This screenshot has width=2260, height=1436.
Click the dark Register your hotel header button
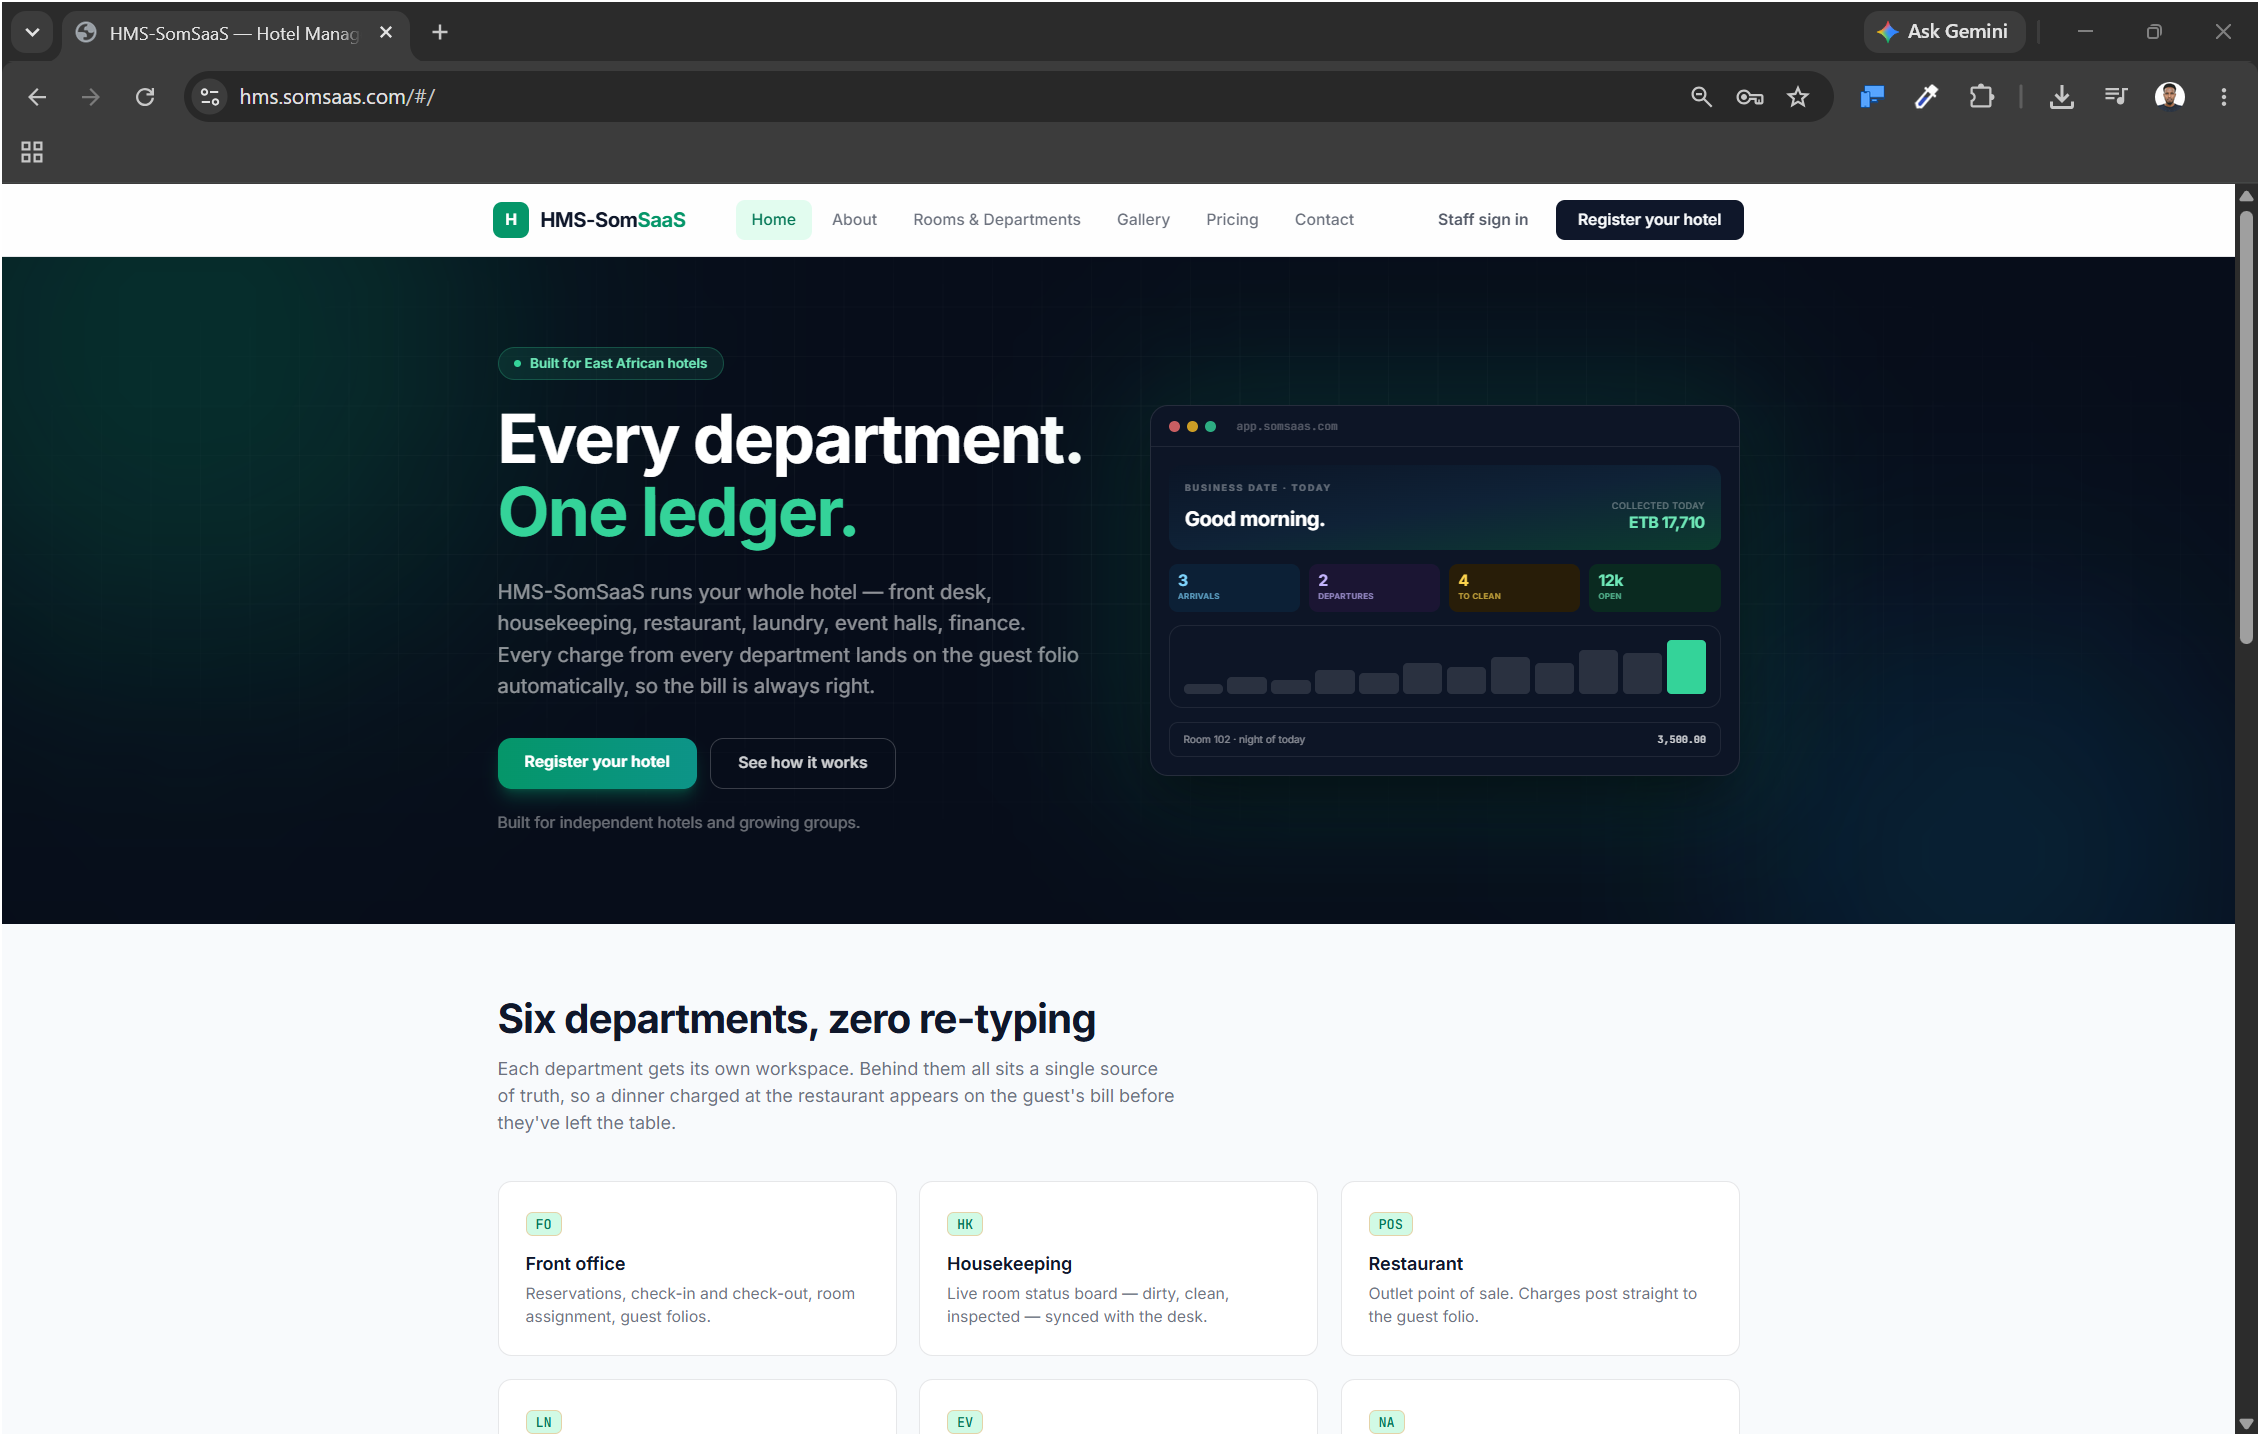[1650, 220]
